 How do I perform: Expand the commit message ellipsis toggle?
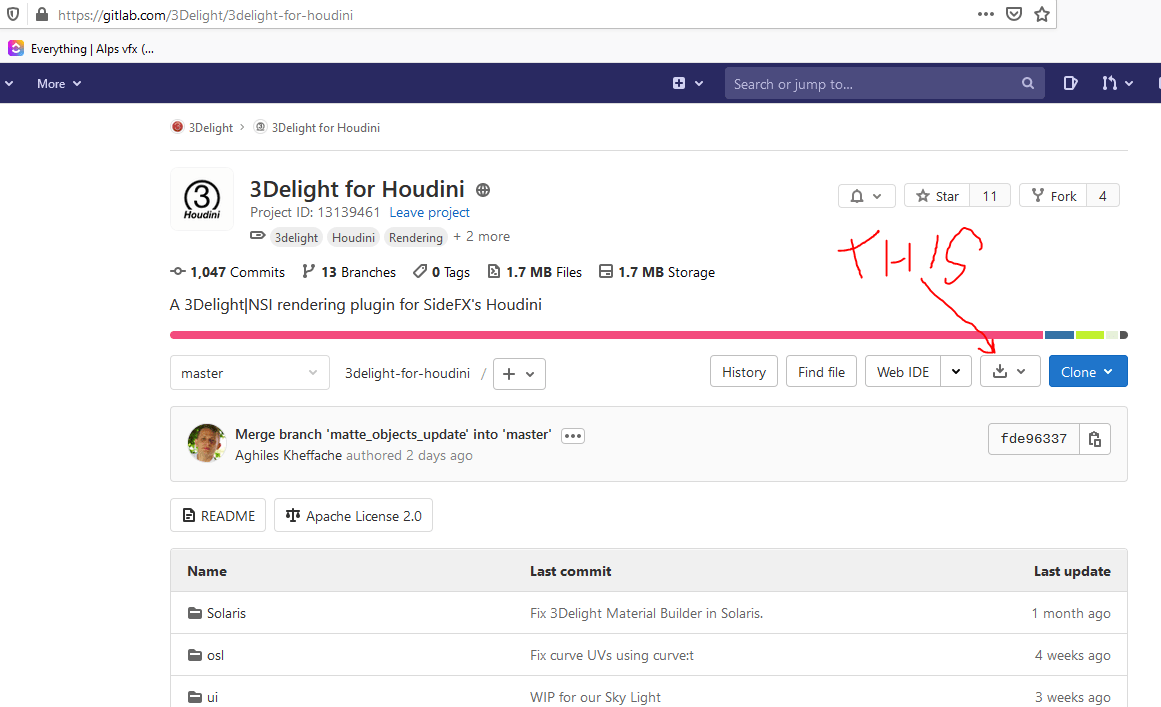[572, 435]
